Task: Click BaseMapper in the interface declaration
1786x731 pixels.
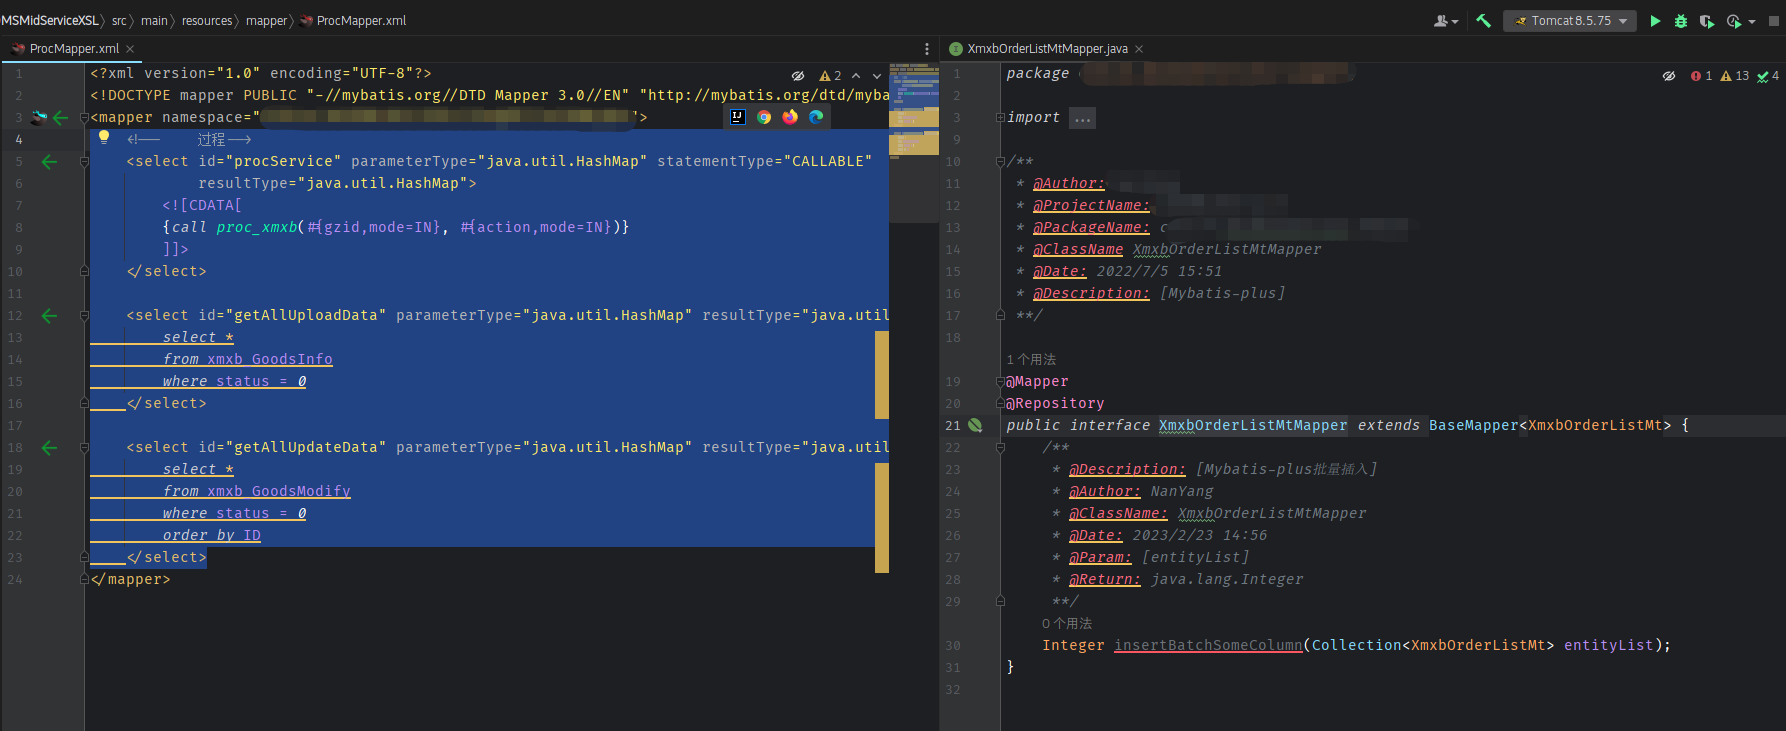Action: 1474,425
